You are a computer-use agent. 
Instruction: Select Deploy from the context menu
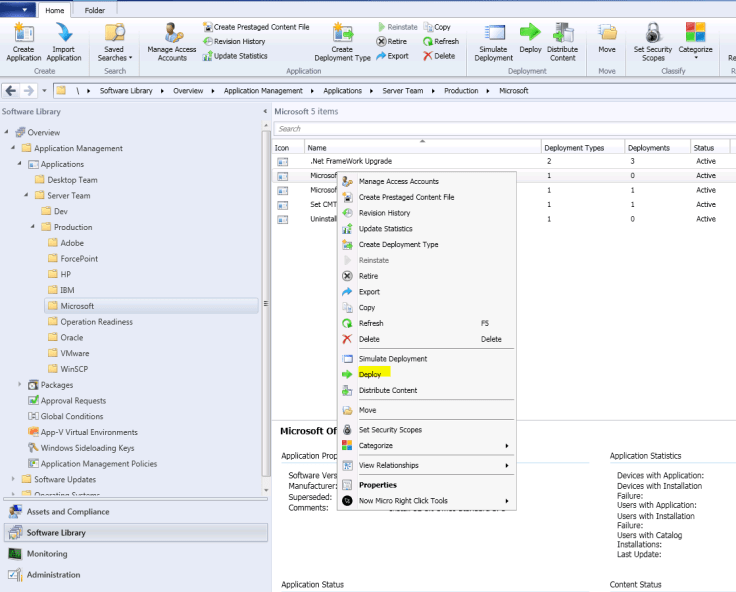click(370, 374)
